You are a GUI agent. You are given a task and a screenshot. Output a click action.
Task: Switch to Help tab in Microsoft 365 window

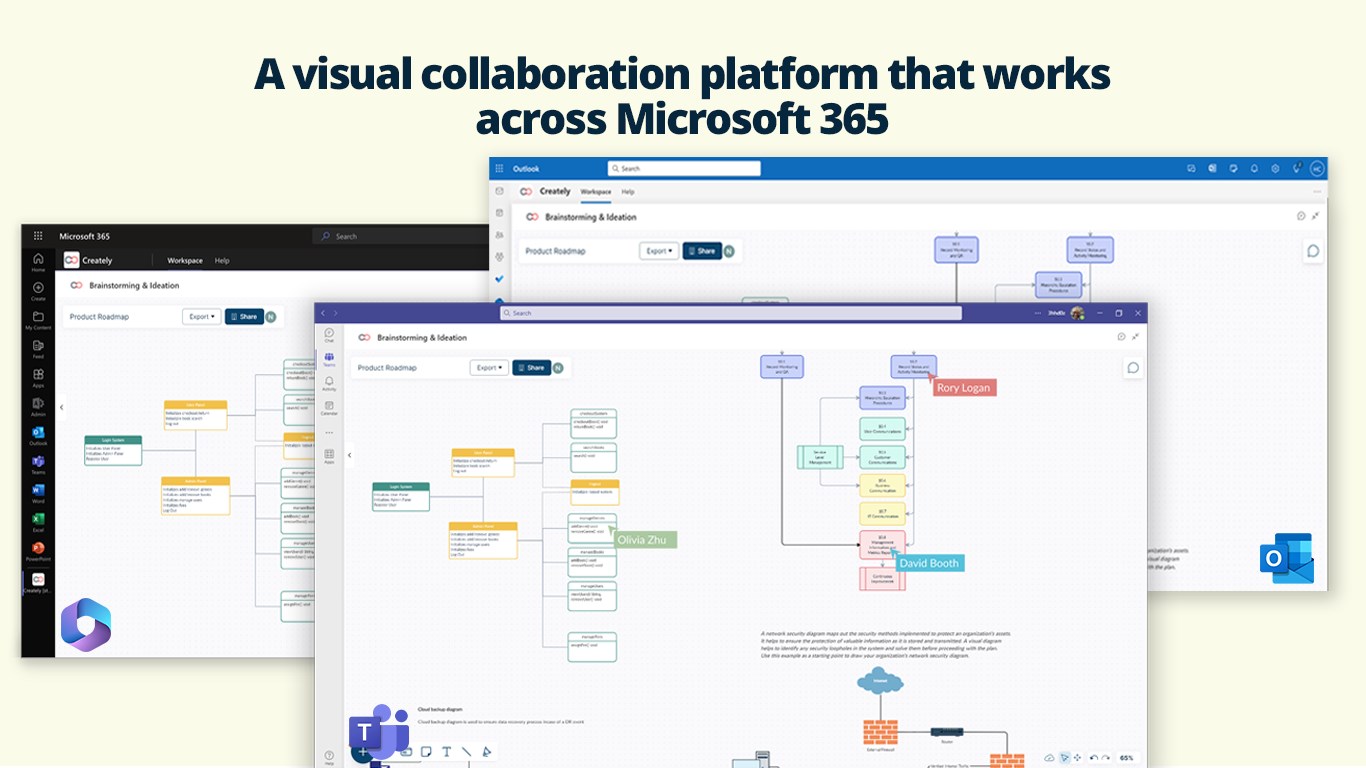(x=222, y=260)
